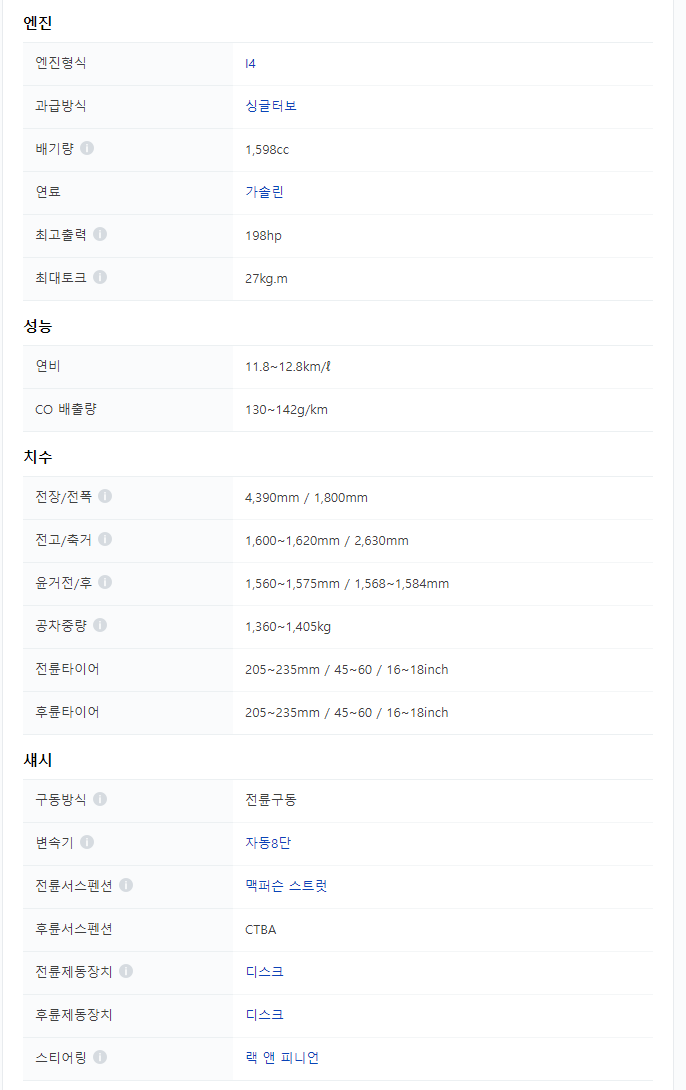
Task: Select the 전륜타이어 size value
Action: pyautogui.click(x=347, y=670)
